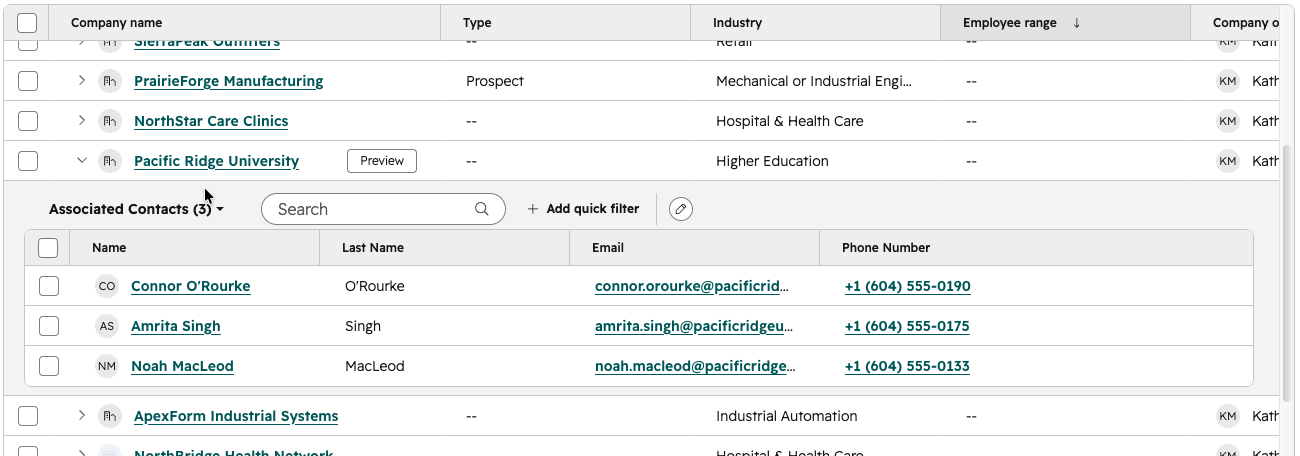The width and height of the screenshot is (1300, 456).
Task: Click the Mechanical or Industrial Engi… industry cell
Action: [x=814, y=81]
